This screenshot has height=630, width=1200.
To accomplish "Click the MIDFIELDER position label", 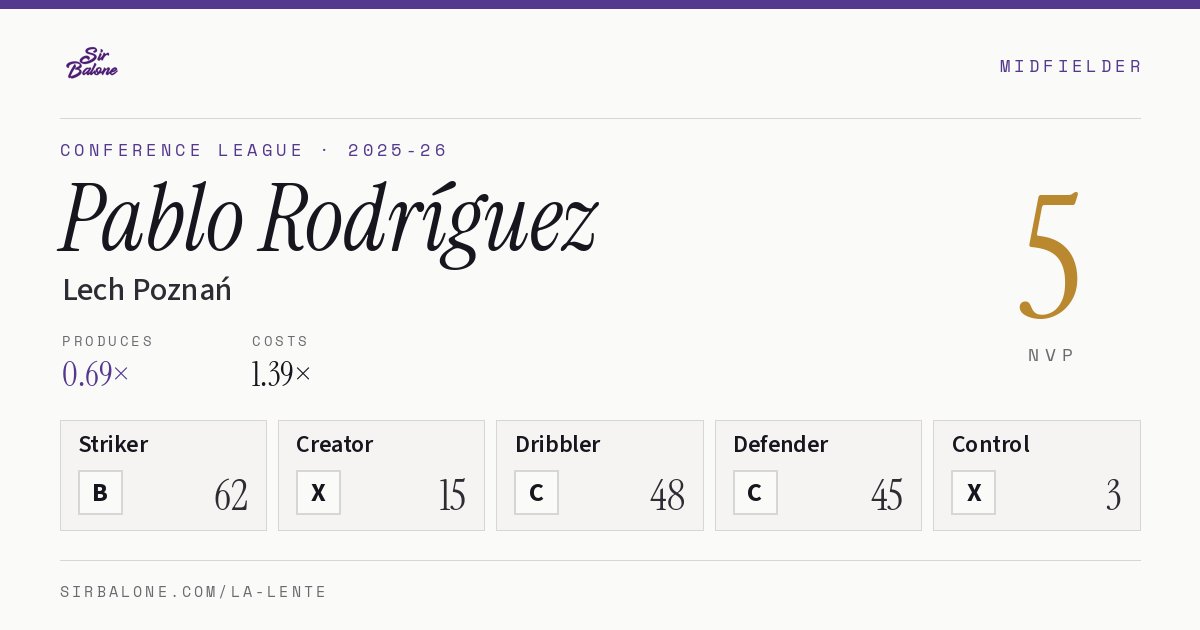I will [x=1070, y=66].
